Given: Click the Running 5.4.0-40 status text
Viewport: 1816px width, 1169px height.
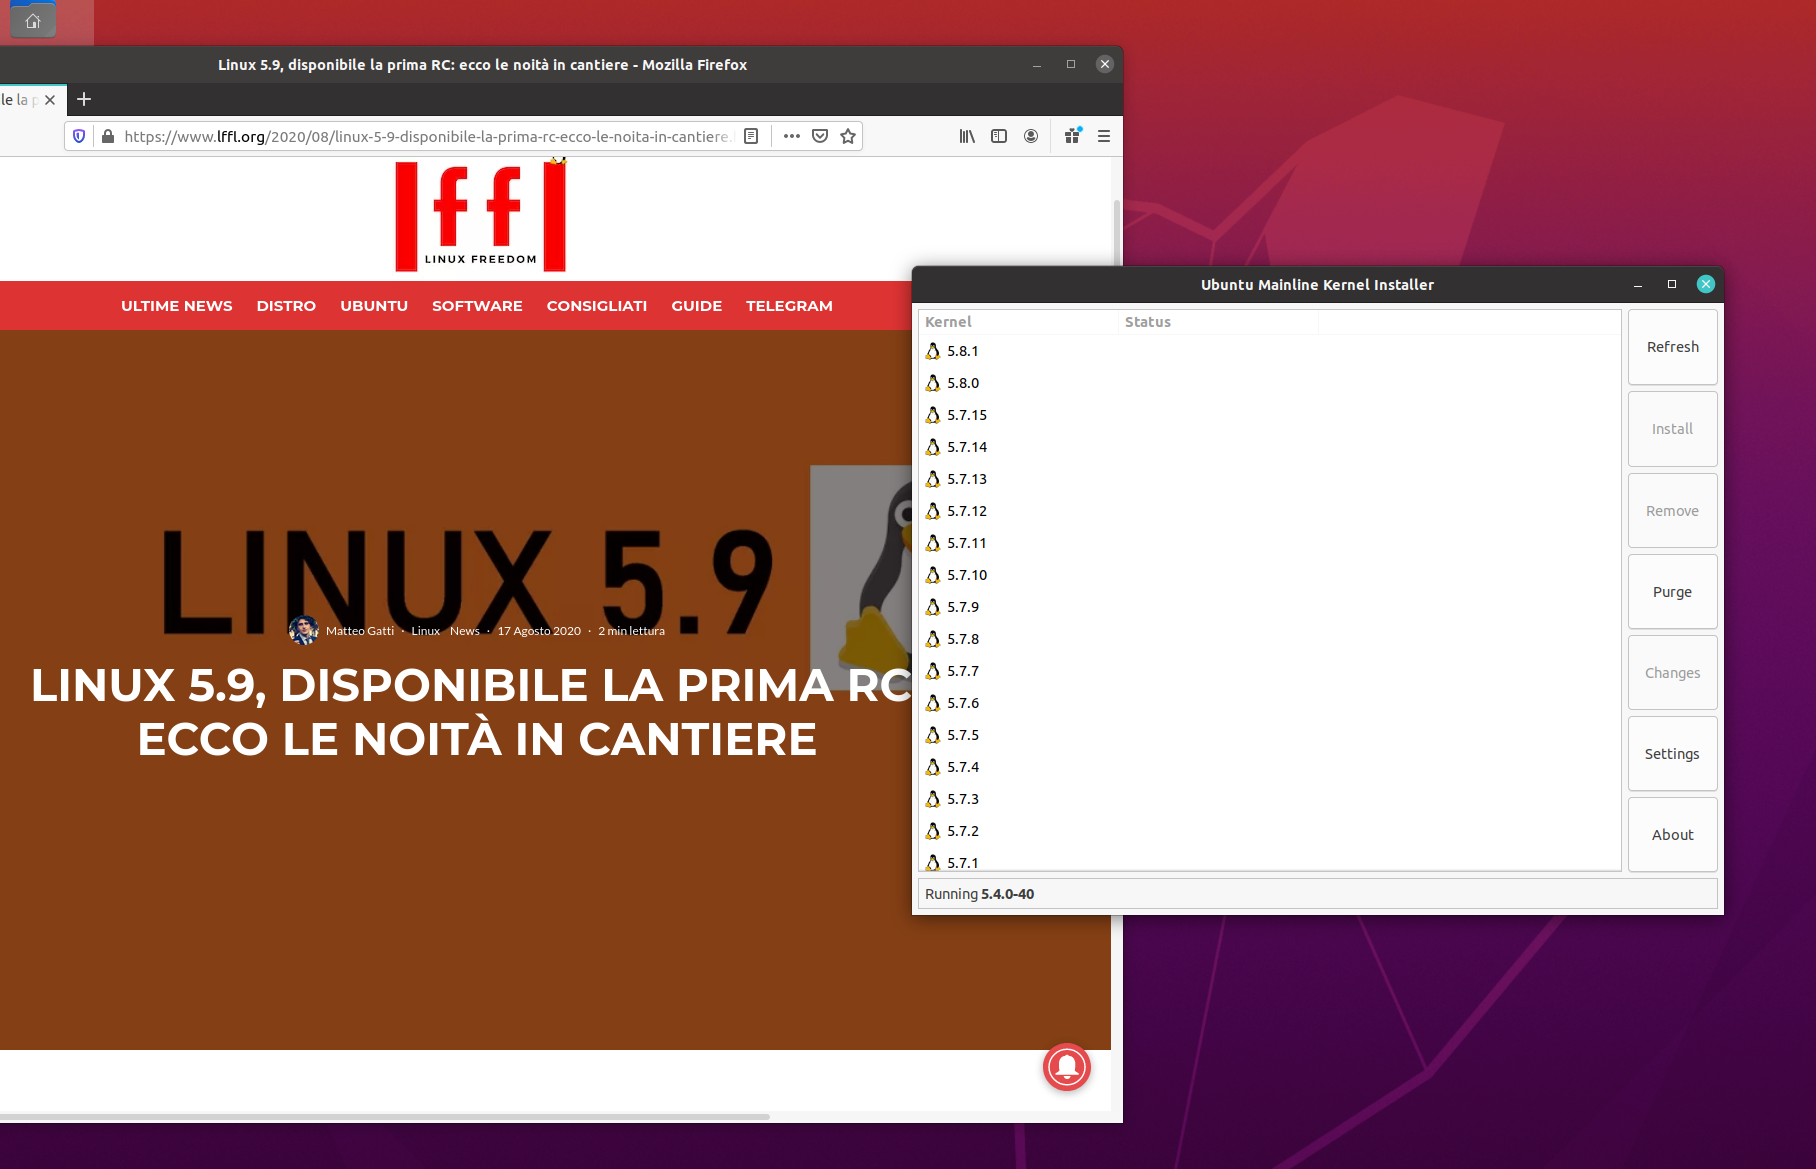Looking at the screenshot, I should pyautogui.click(x=980, y=894).
